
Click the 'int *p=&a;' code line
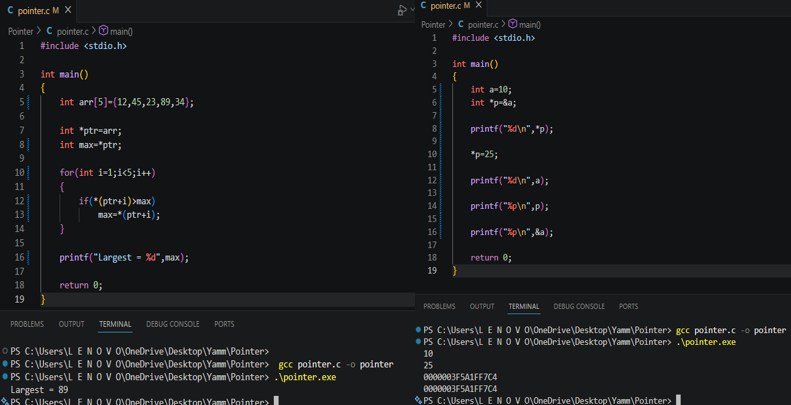pos(493,102)
